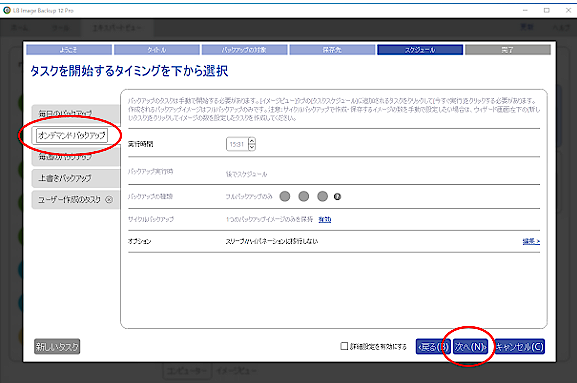Click the スリープ/ハイバネーションに移行しない option text
This screenshot has height=383, width=577.
pos(272,241)
